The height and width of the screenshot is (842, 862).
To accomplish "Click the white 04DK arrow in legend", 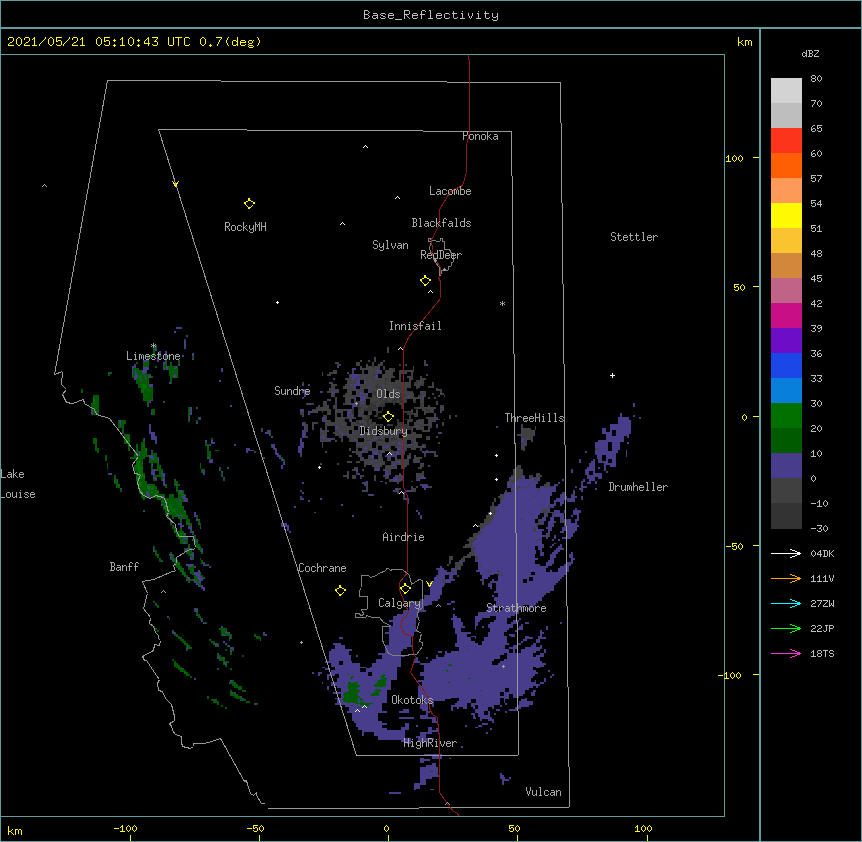I will point(786,553).
